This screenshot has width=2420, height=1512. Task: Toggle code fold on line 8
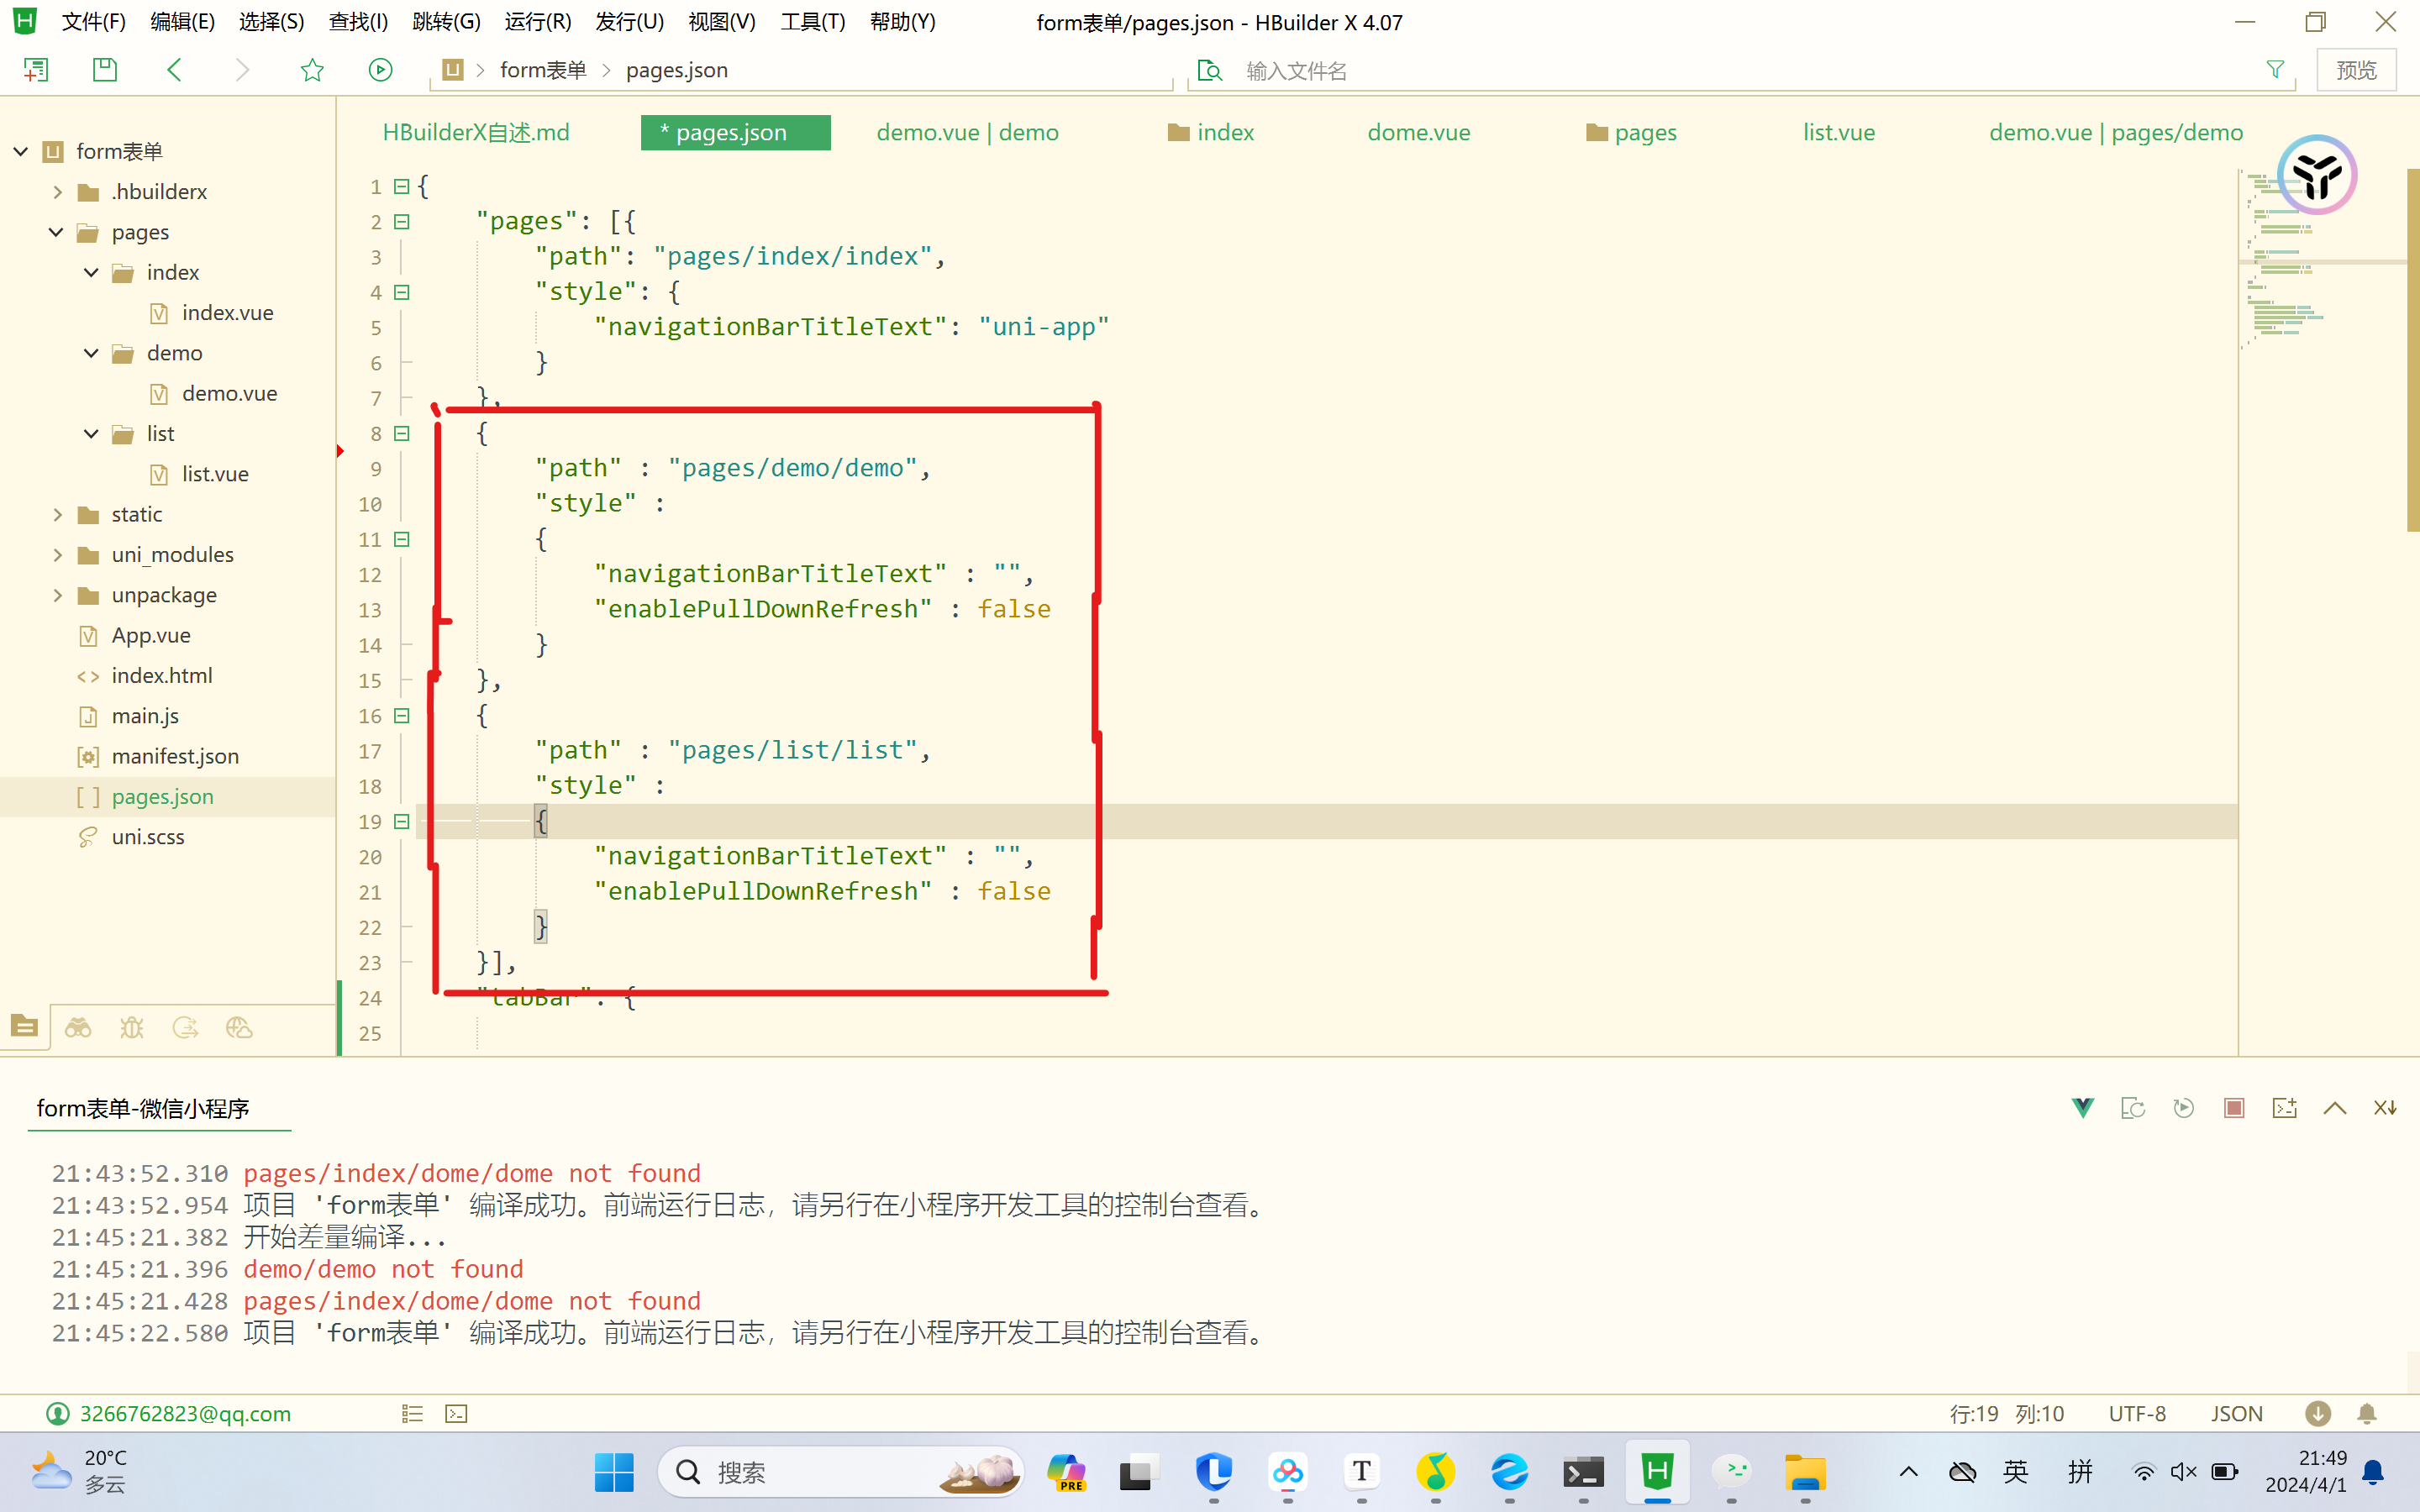(x=402, y=433)
